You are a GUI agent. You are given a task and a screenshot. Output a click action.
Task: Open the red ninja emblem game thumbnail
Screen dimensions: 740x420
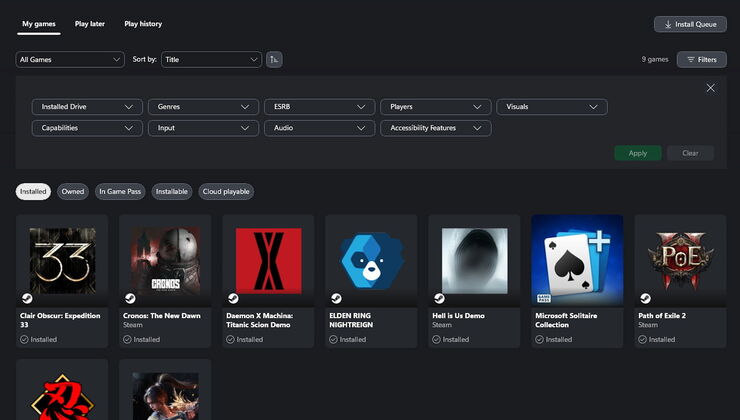click(62, 396)
